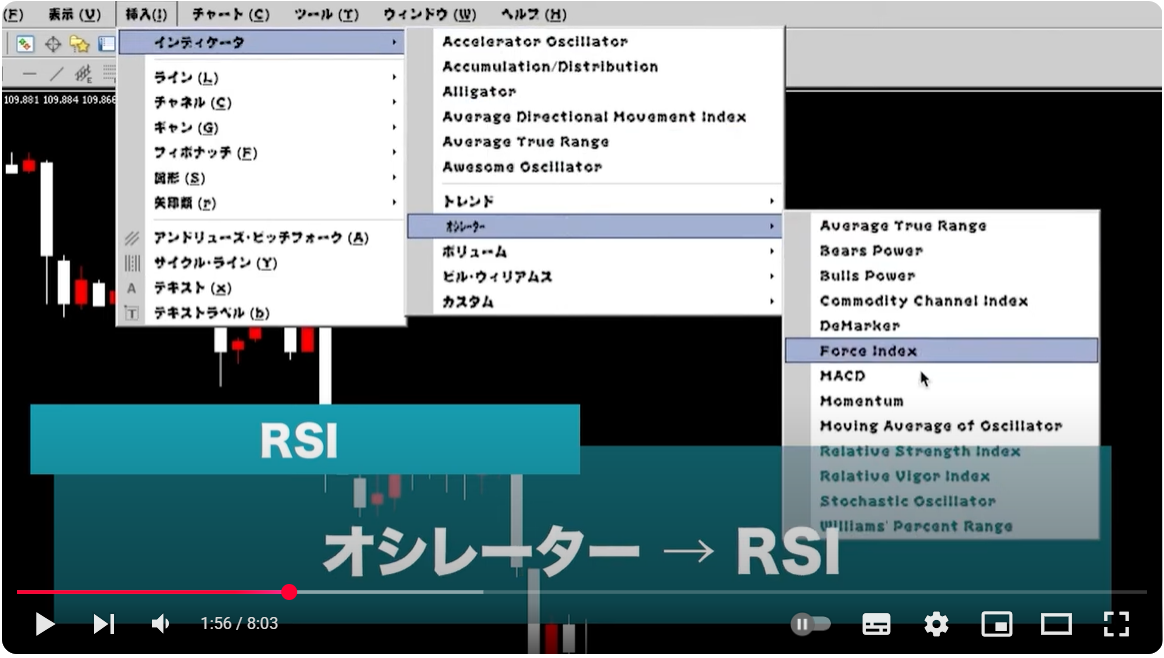Viewport: 1164px width, 658px height.
Task: Open the チャート menu
Action: point(231,13)
